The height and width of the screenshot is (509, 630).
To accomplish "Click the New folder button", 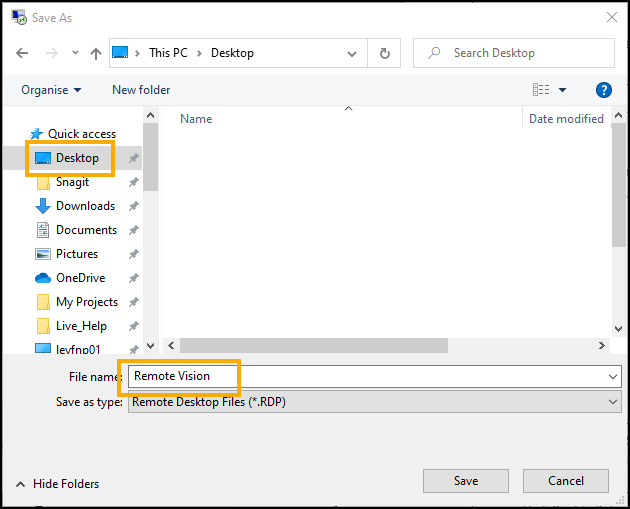I will click(141, 90).
